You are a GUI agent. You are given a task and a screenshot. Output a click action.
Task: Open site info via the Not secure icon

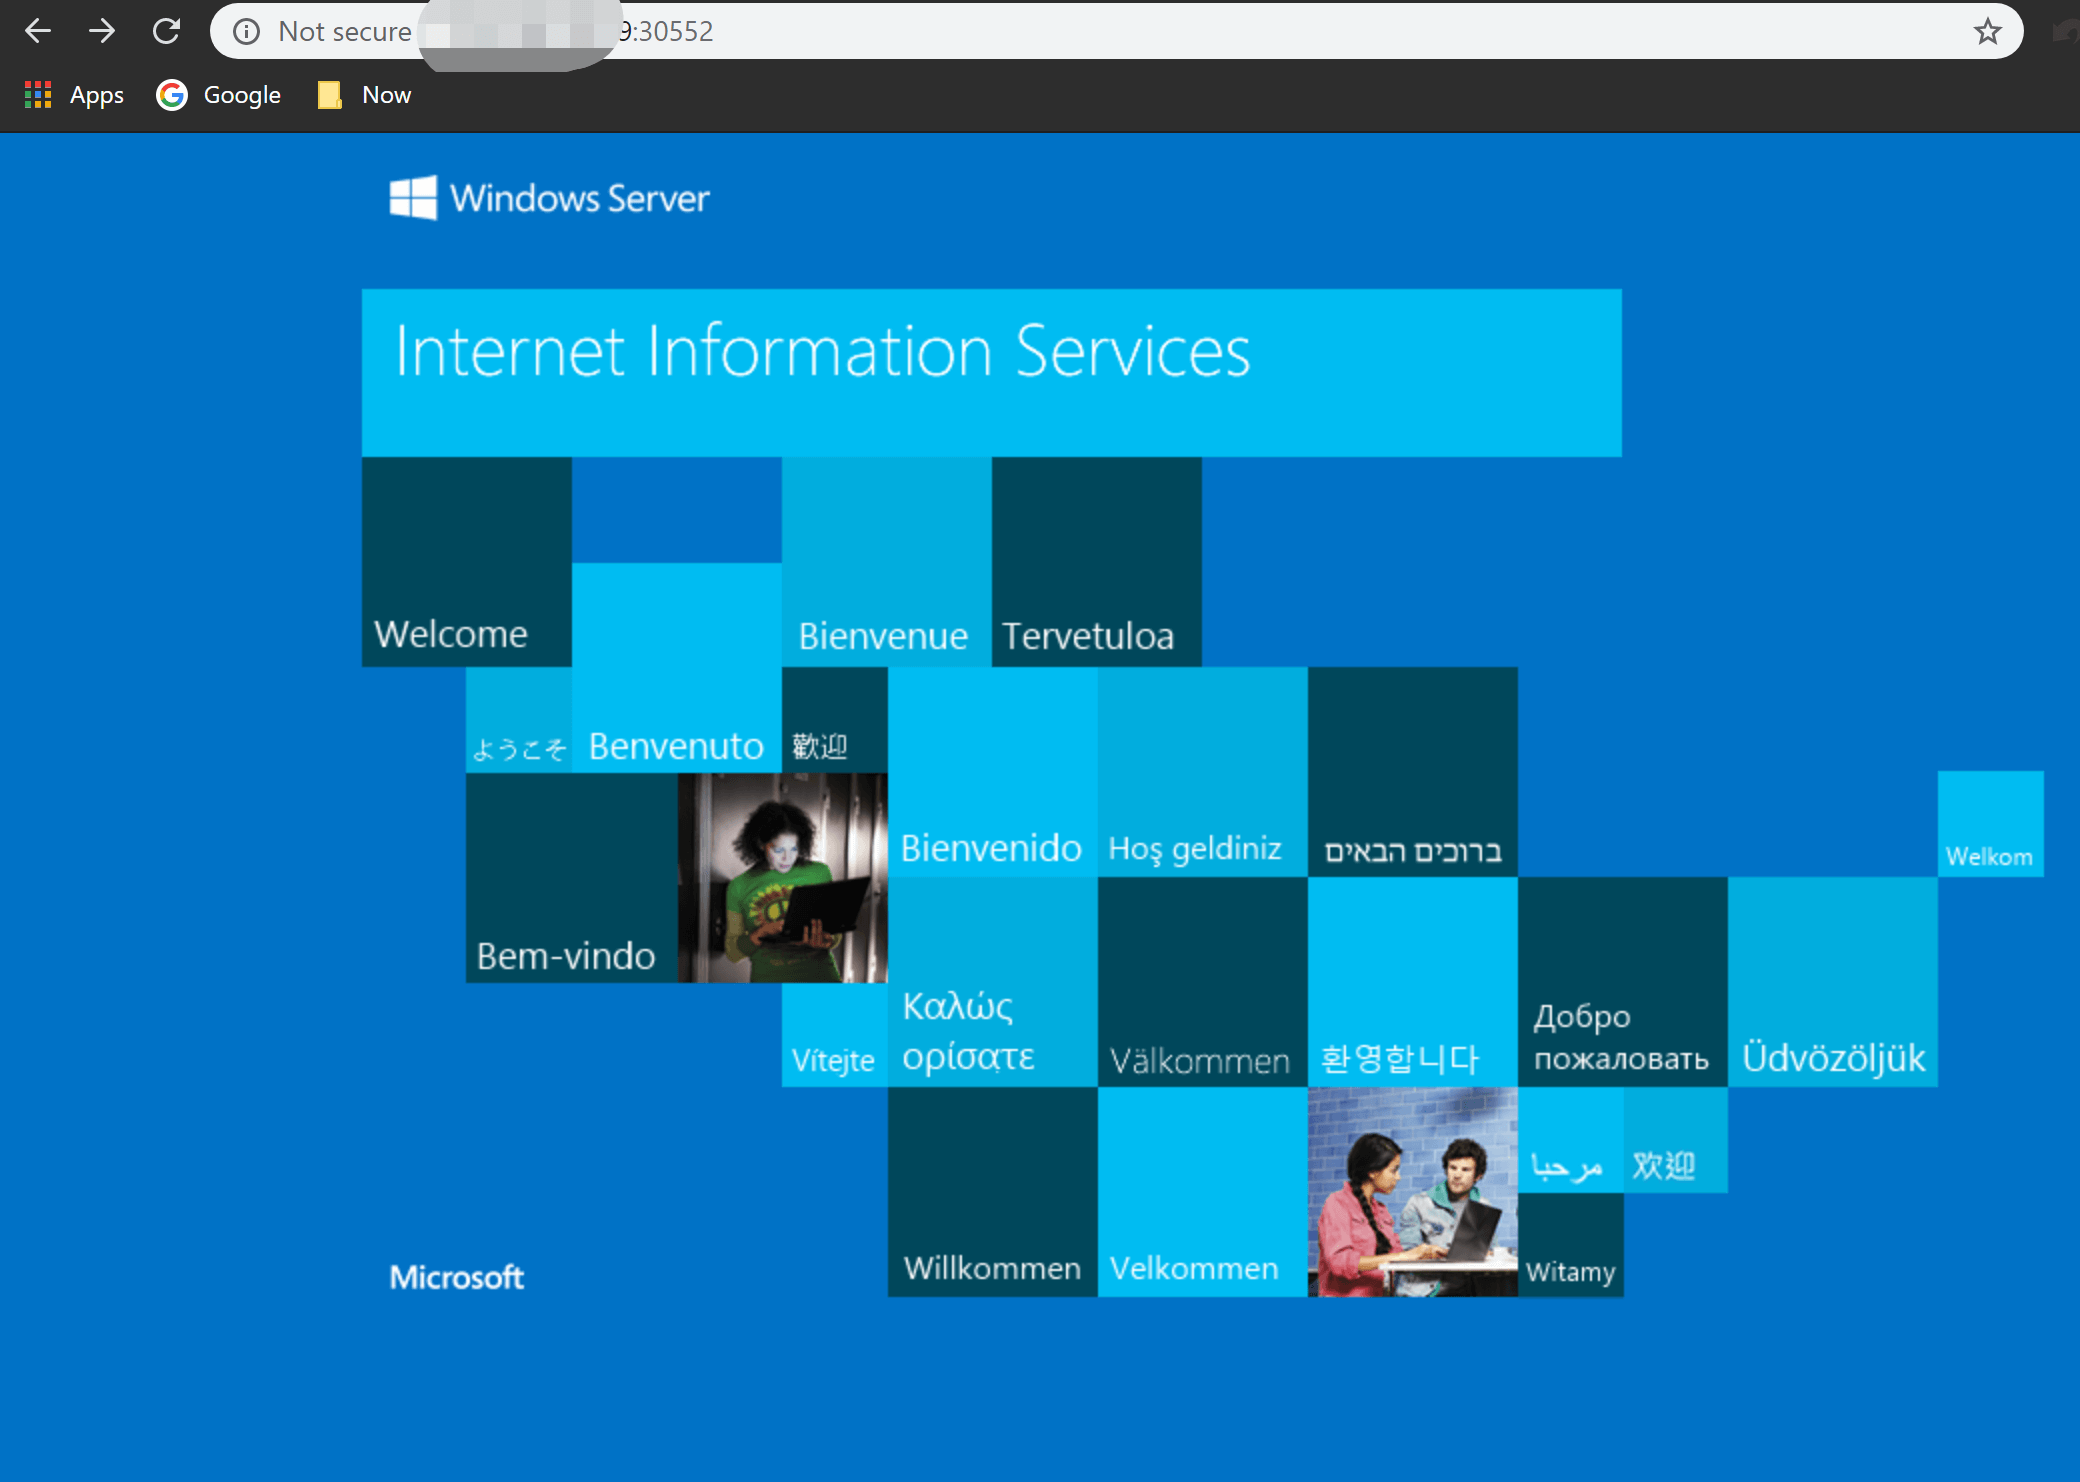point(246,32)
